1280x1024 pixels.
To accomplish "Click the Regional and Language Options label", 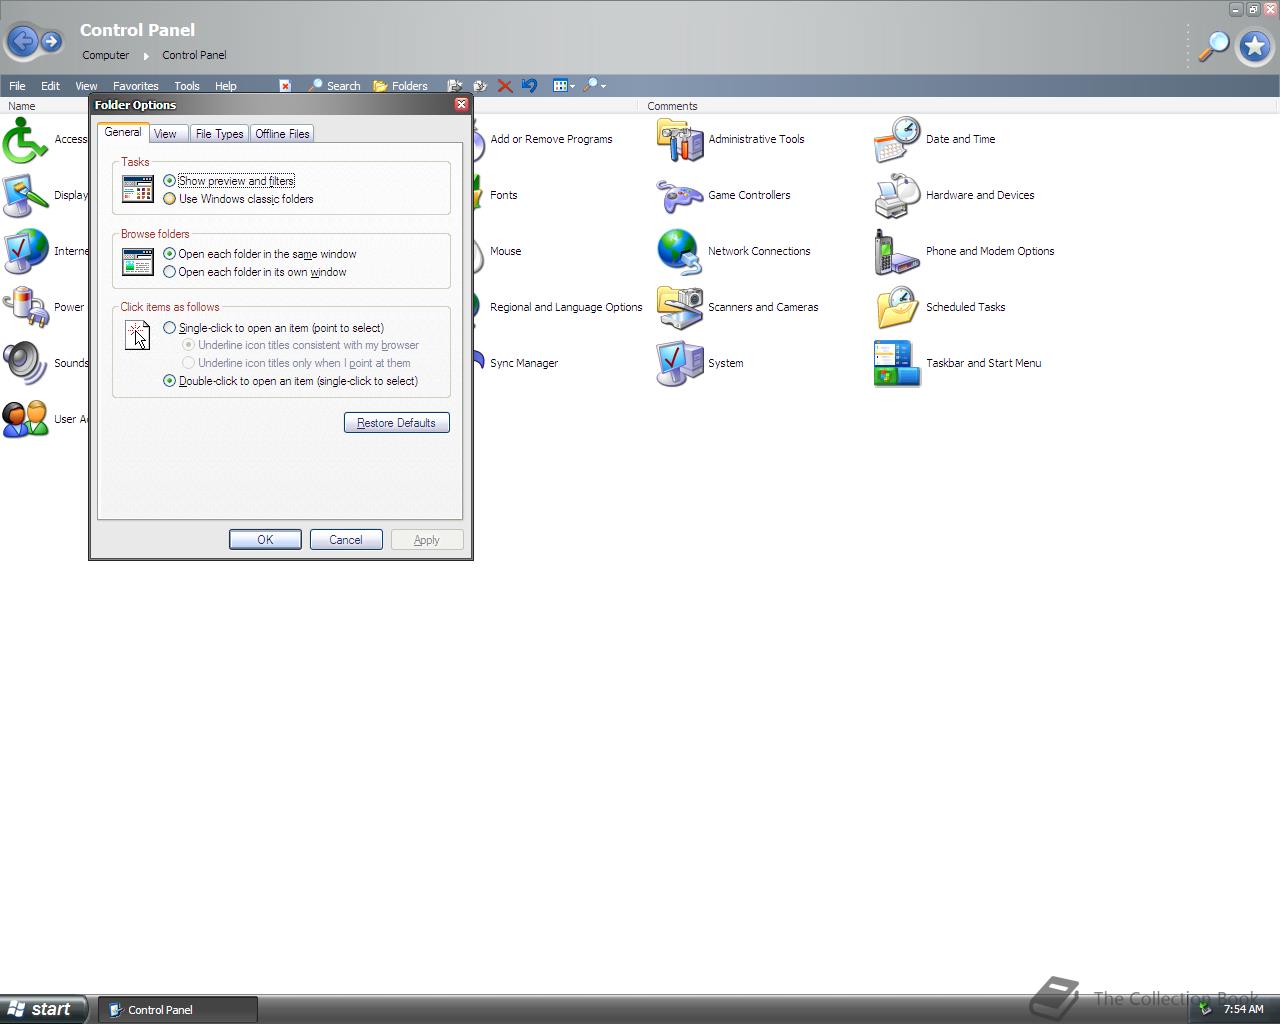I will click(566, 307).
